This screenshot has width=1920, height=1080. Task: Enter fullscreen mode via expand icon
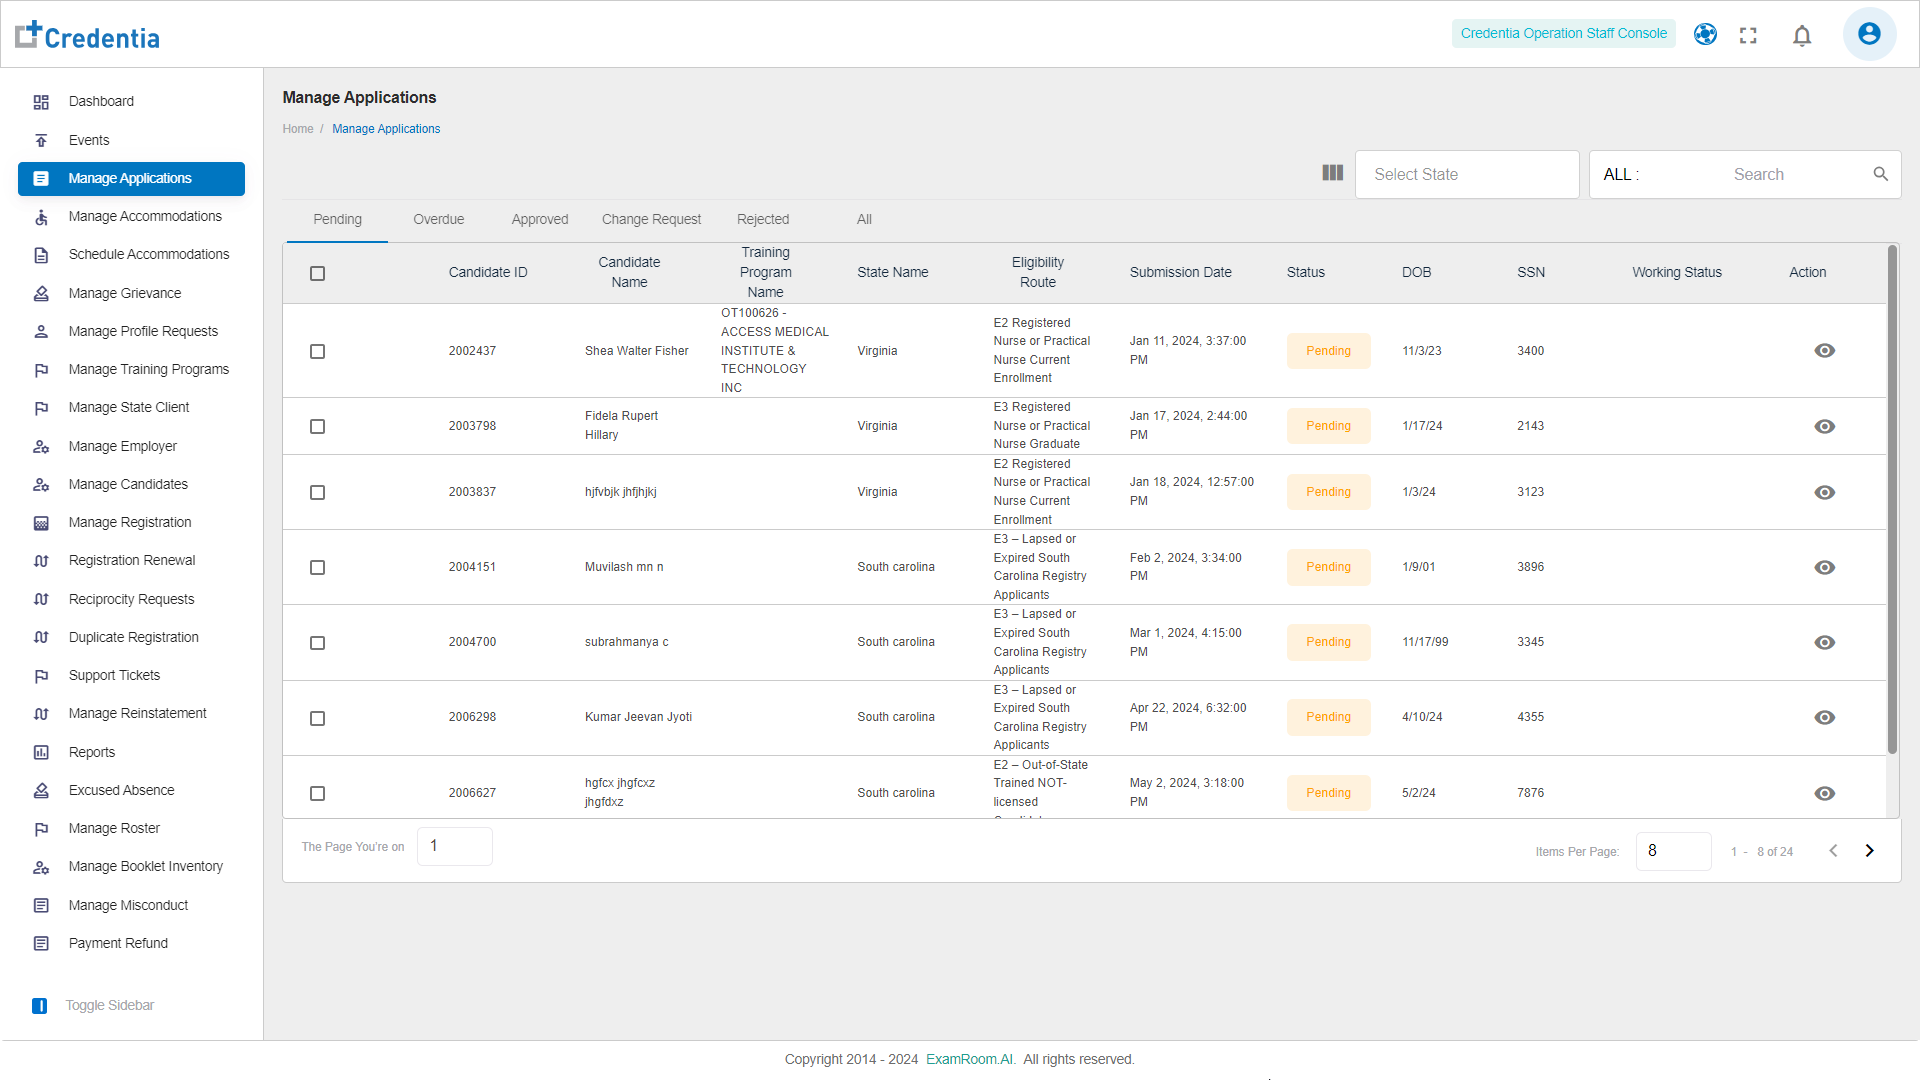tap(1748, 36)
